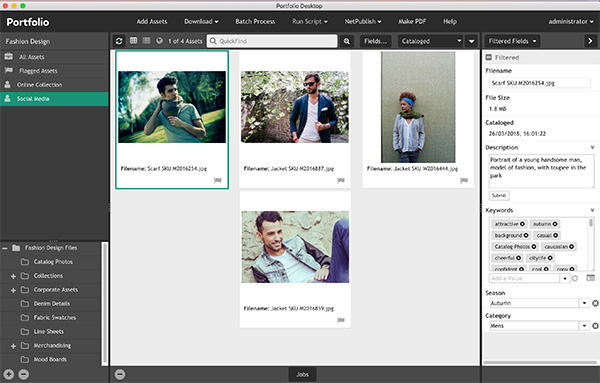Open the Fabric Swatches folder
Screen dimensions: 600x383
(x=55, y=318)
